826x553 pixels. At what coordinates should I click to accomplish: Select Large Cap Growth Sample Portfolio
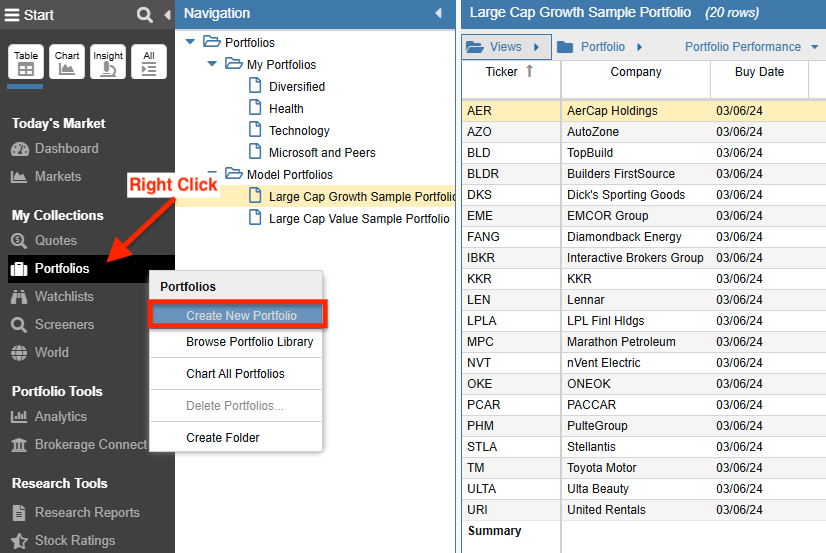[362, 196]
